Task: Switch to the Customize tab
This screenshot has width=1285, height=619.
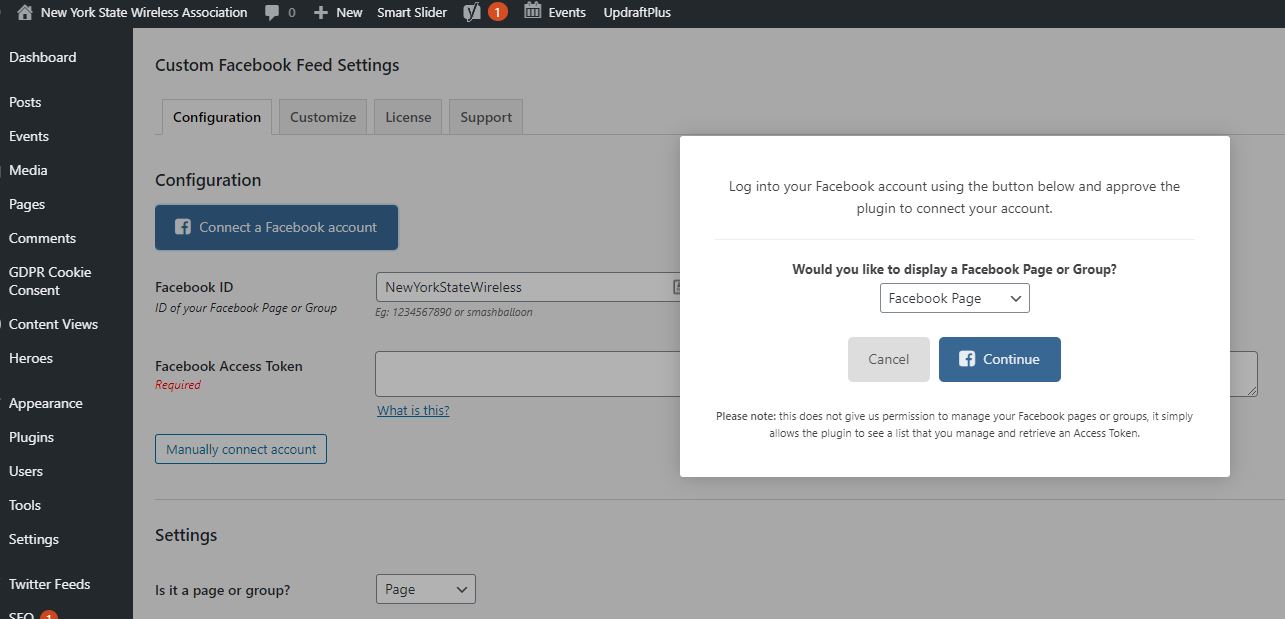Action: pyautogui.click(x=323, y=117)
